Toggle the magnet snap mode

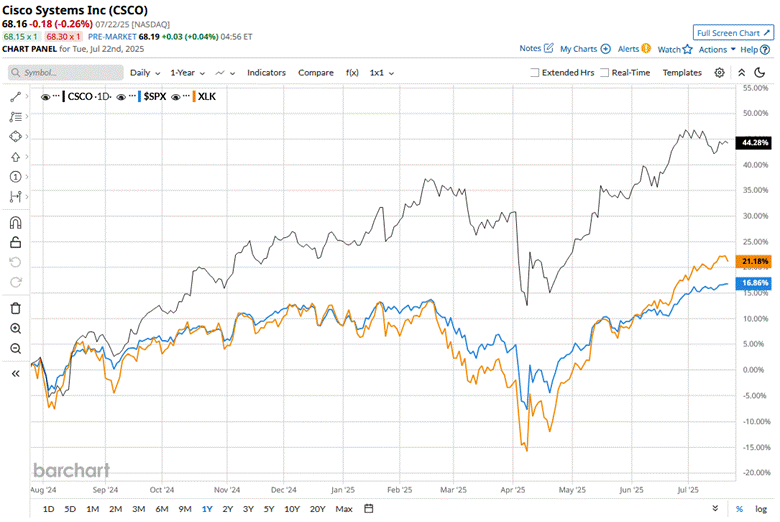click(15, 222)
